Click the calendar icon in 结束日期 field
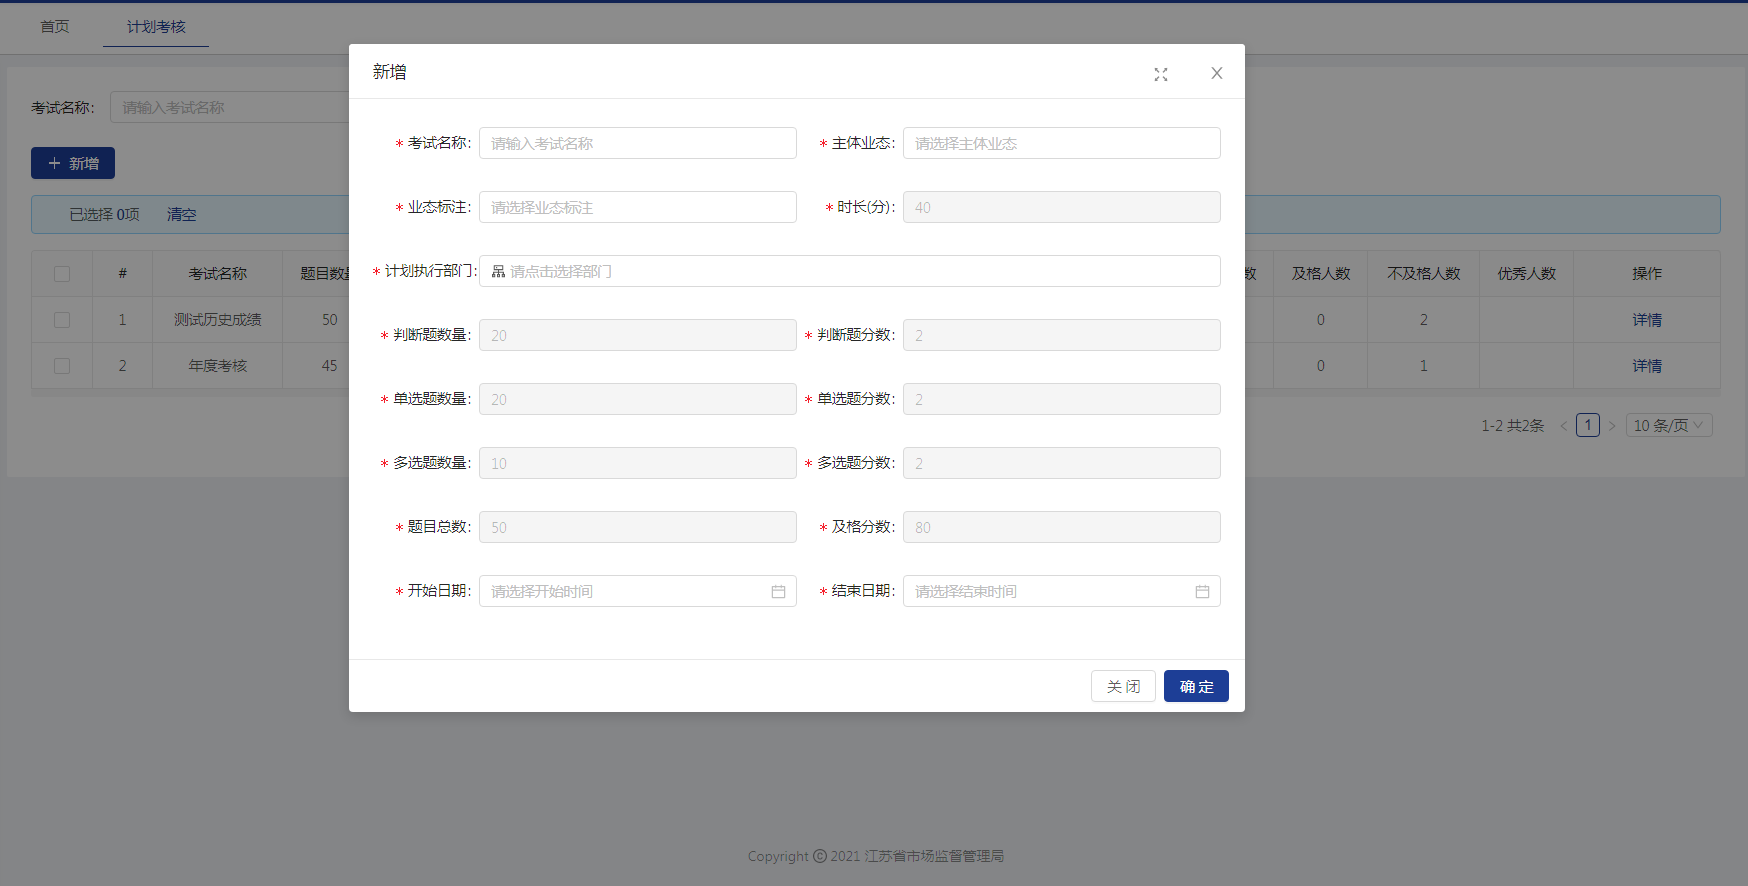The height and width of the screenshot is (886, 1748). 1202,592
